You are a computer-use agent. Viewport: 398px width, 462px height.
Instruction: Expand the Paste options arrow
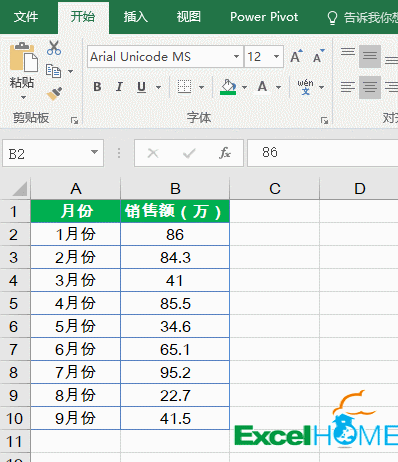(x=23, y=97)
